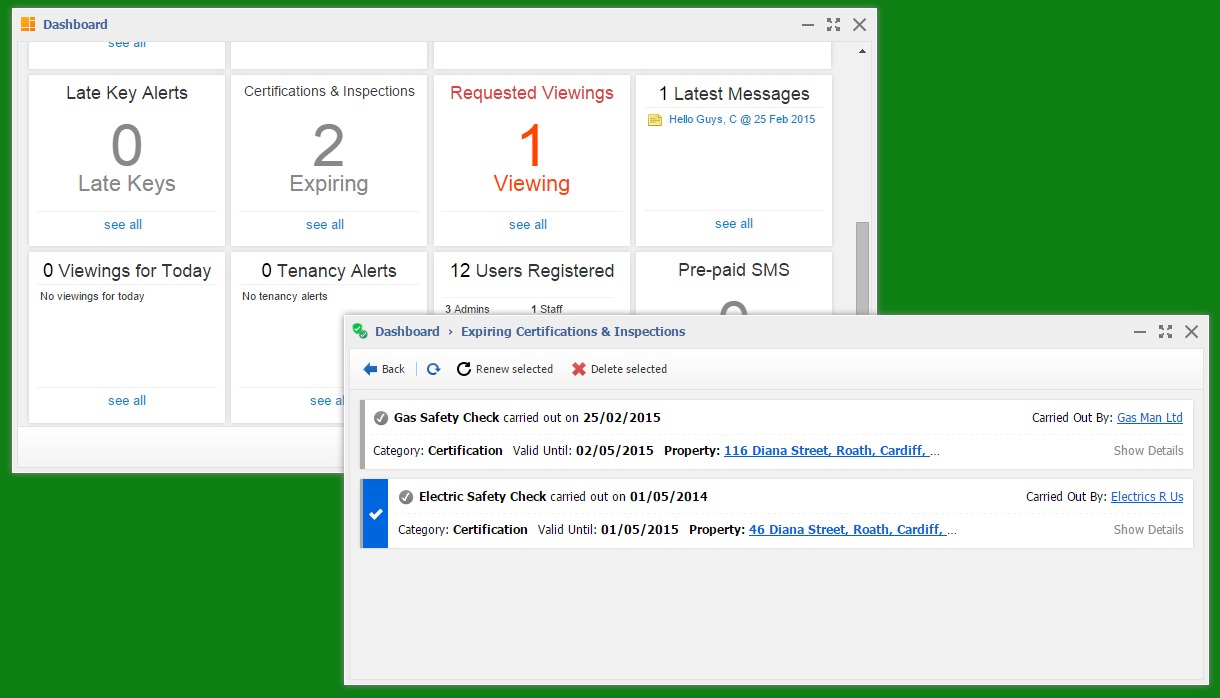Click the yellow note message icon
Viewport: 1220px width, 698px height.
[655, 120]
